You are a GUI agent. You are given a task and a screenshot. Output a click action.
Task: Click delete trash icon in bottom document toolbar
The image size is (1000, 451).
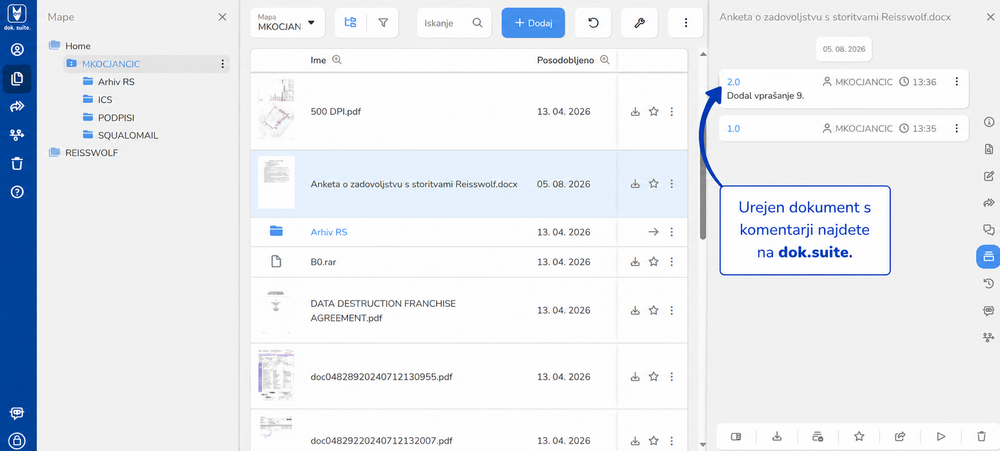982,436
